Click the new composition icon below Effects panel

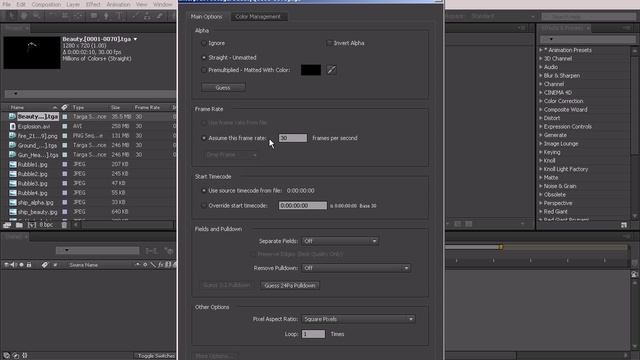coord(624,225)
